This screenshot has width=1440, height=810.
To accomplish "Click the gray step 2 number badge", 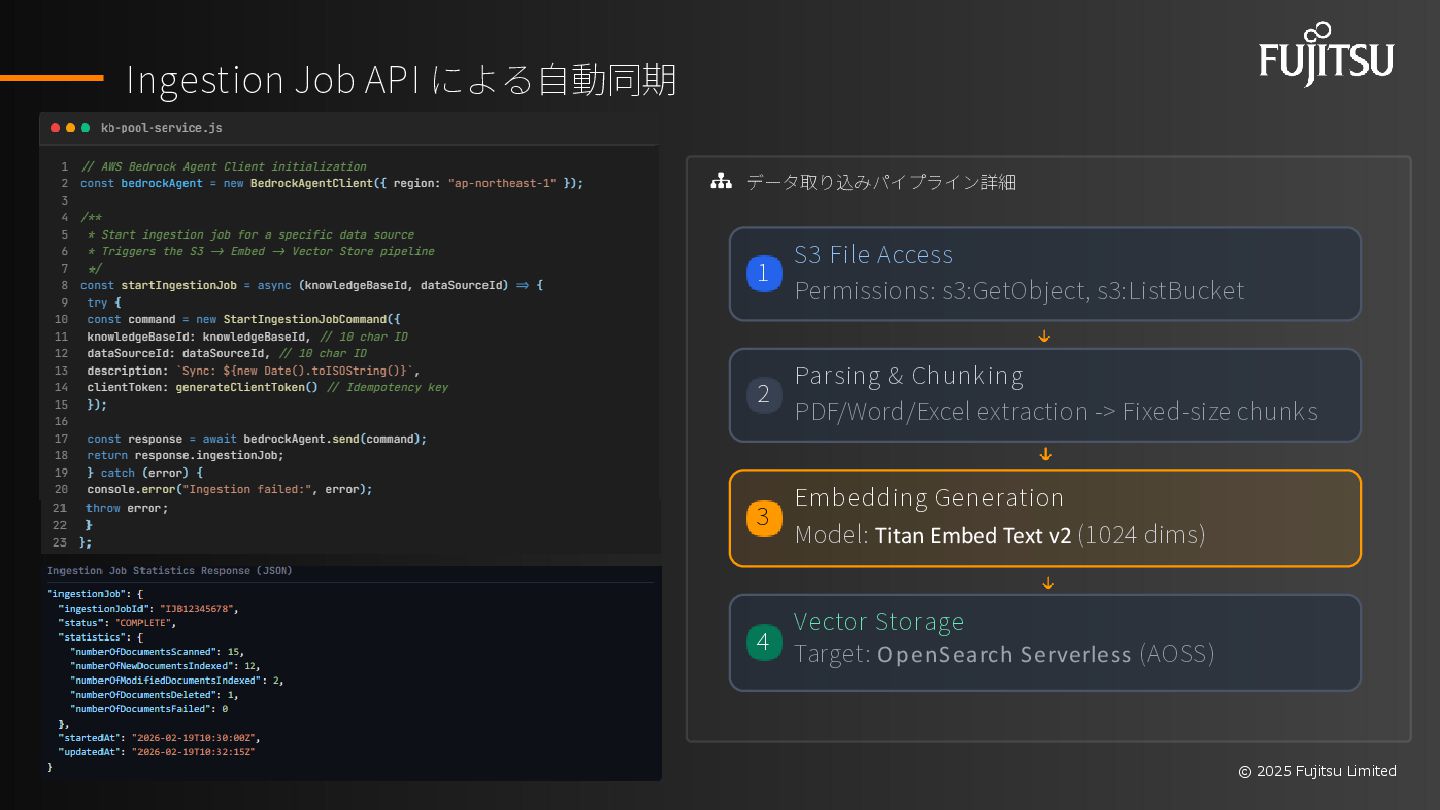I will (764, 395).
